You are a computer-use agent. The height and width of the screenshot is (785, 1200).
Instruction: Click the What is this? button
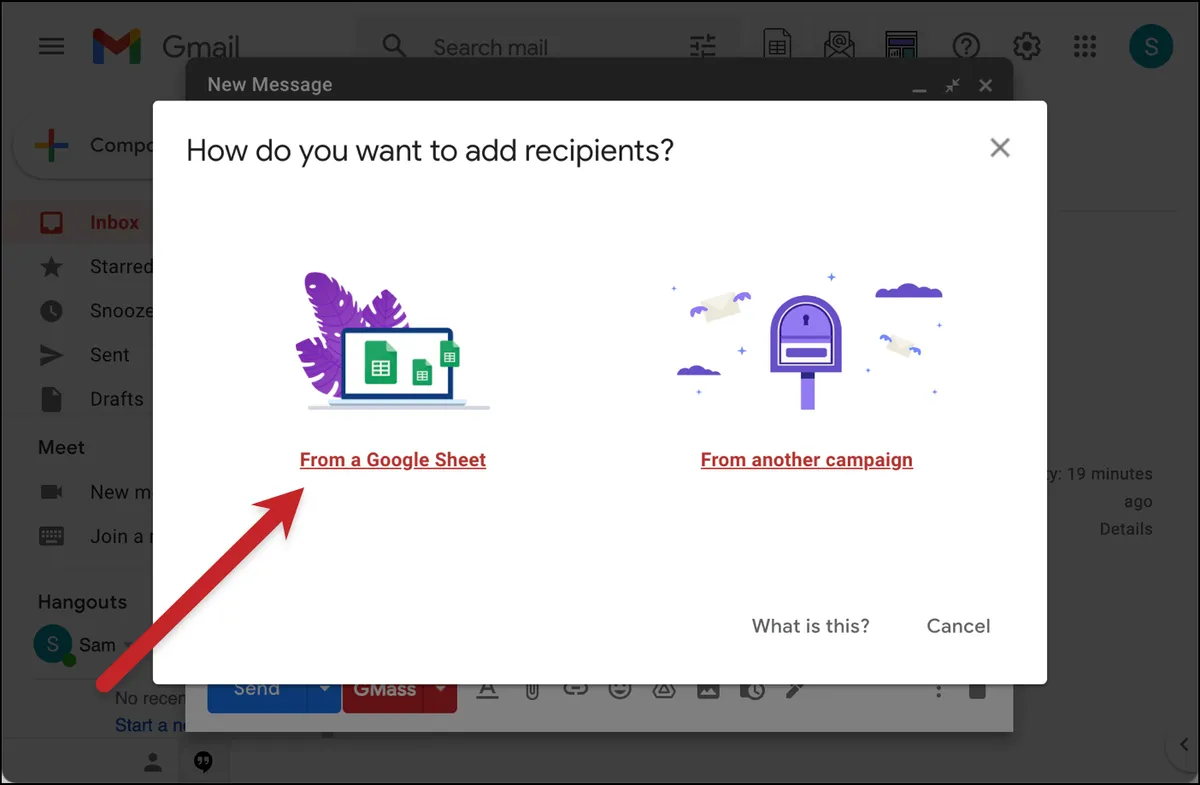(x=811, y=626)
